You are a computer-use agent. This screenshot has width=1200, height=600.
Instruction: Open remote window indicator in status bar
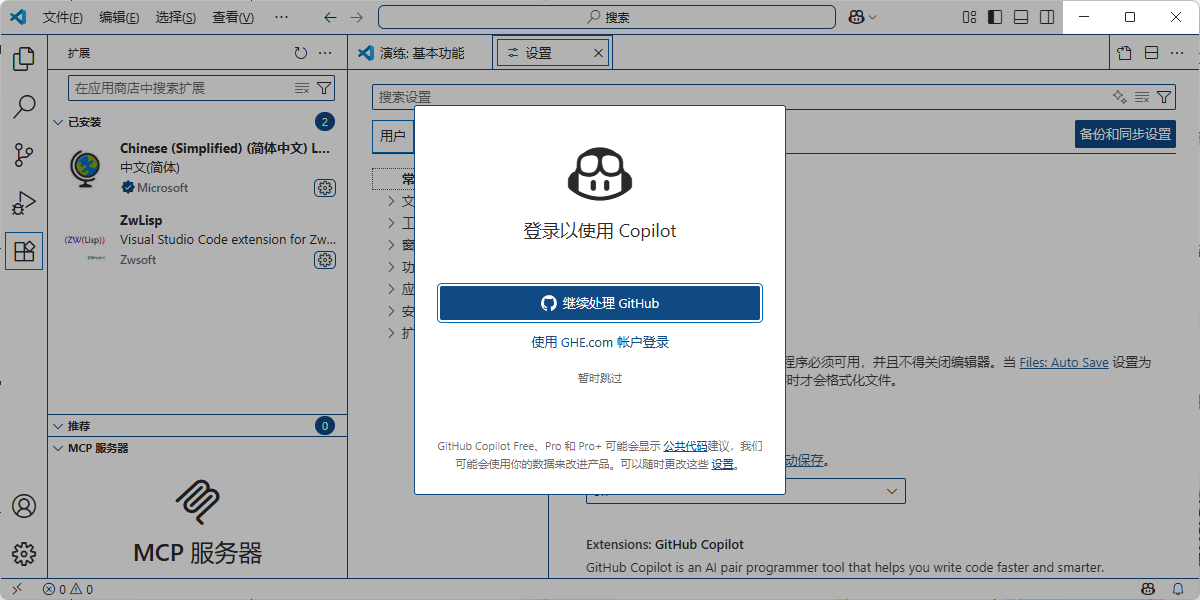17,589
